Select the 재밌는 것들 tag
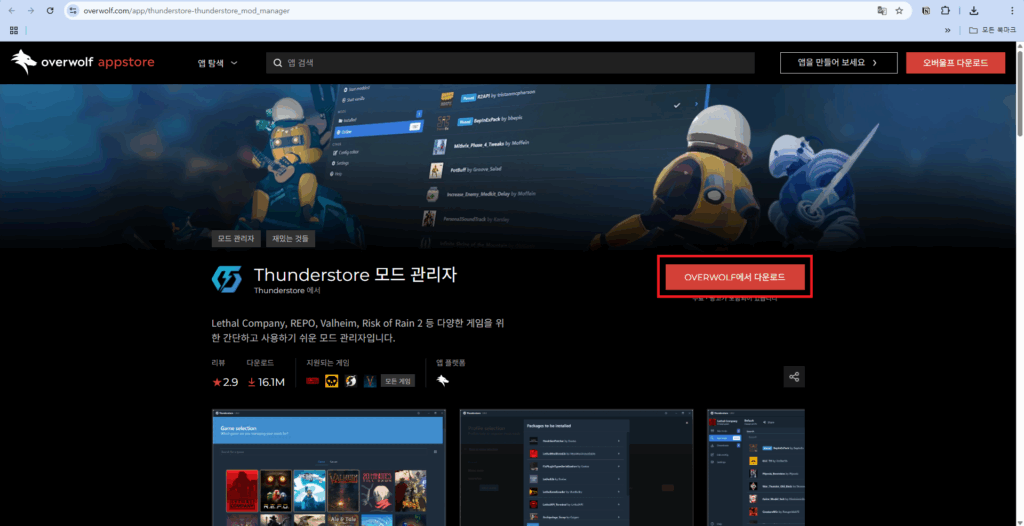The image size is (1024, 526). pyautogui.click(x=291, y=238)
